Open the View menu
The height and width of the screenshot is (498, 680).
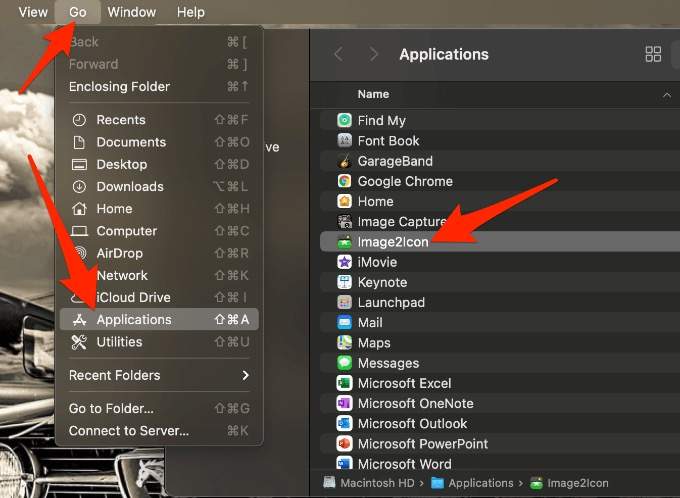pos(33,12)
